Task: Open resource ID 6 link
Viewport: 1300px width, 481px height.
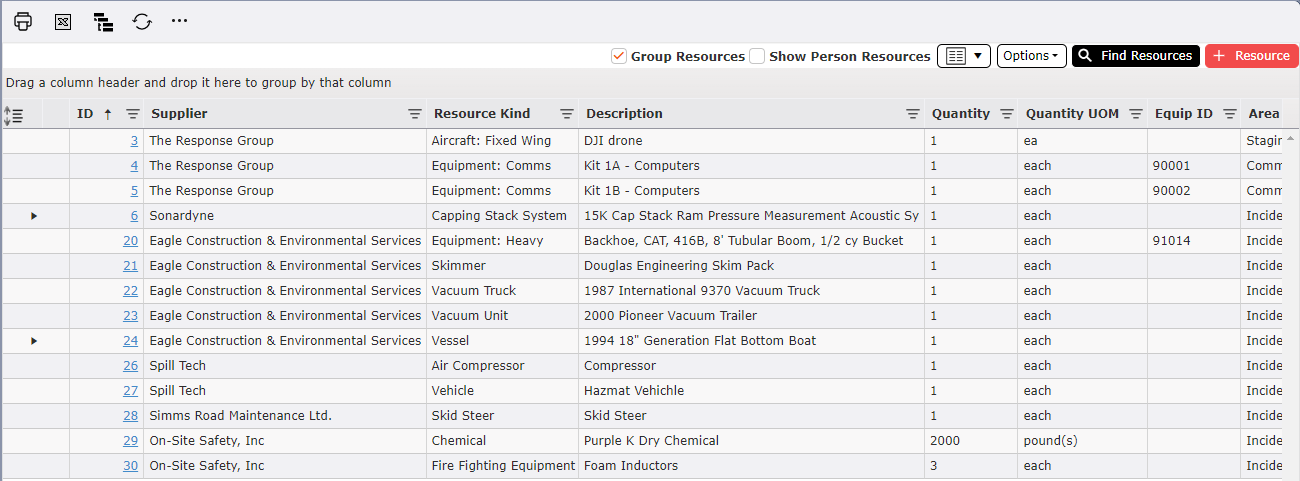Action: click(x=134, y=216)
